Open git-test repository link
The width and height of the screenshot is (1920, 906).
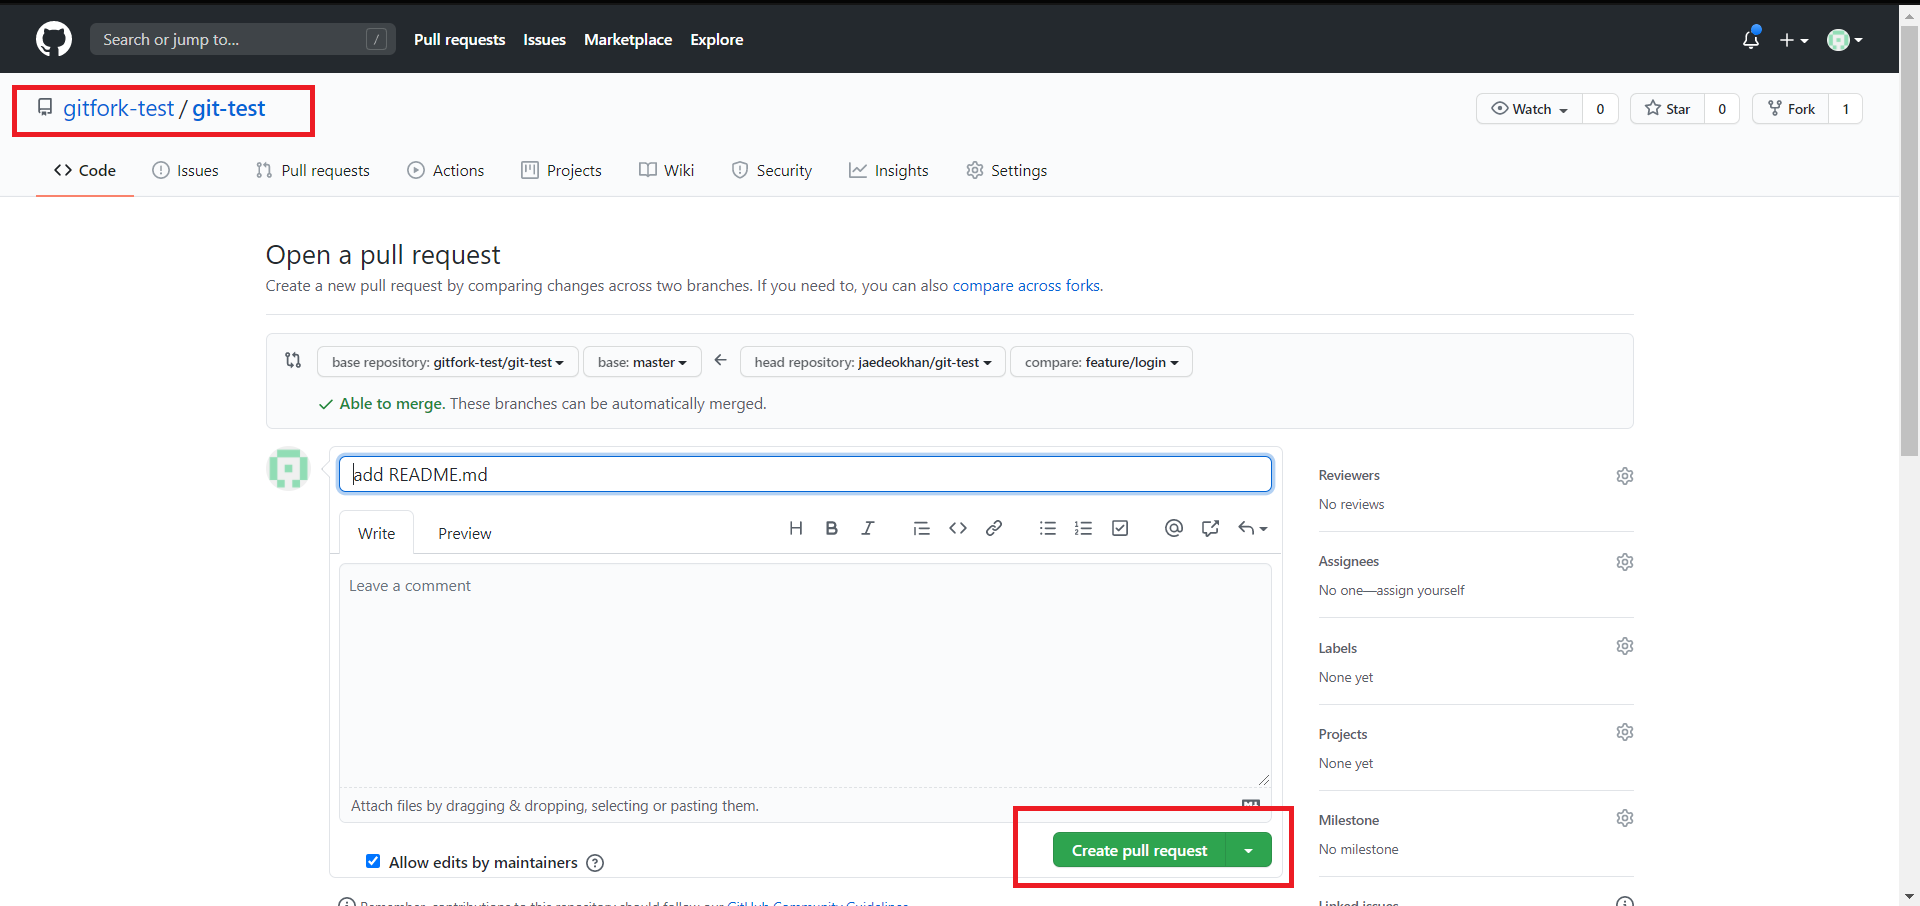[229, 108]
